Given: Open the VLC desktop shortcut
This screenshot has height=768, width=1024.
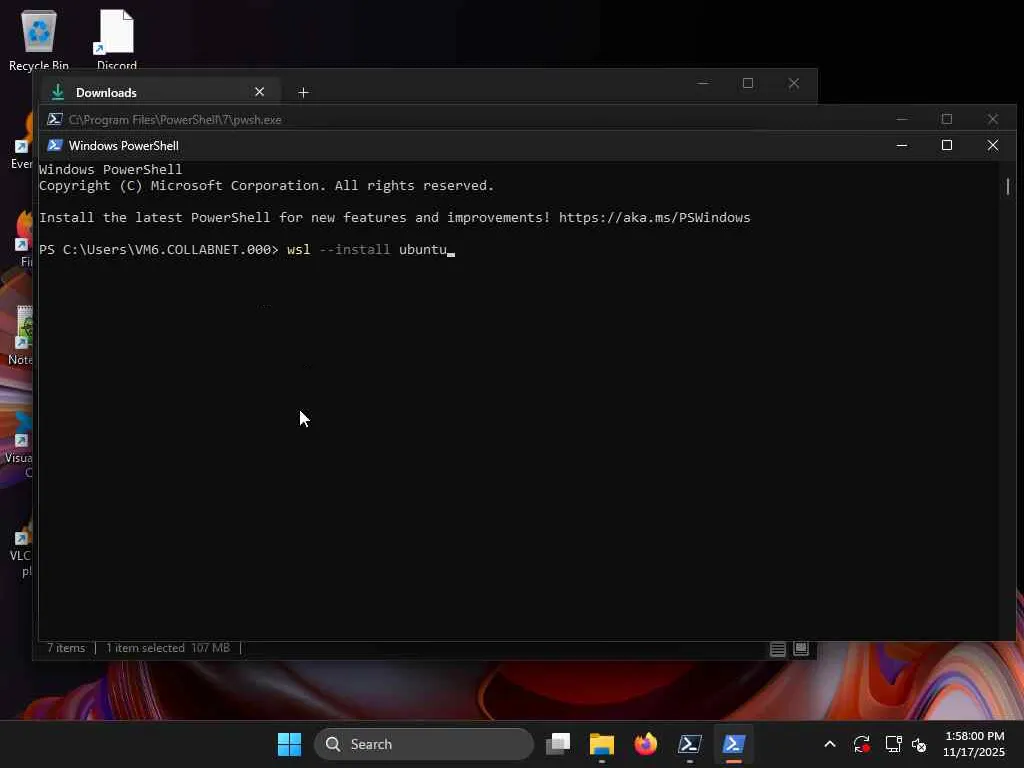Looking at the screenshot, I should click(20, 547).
